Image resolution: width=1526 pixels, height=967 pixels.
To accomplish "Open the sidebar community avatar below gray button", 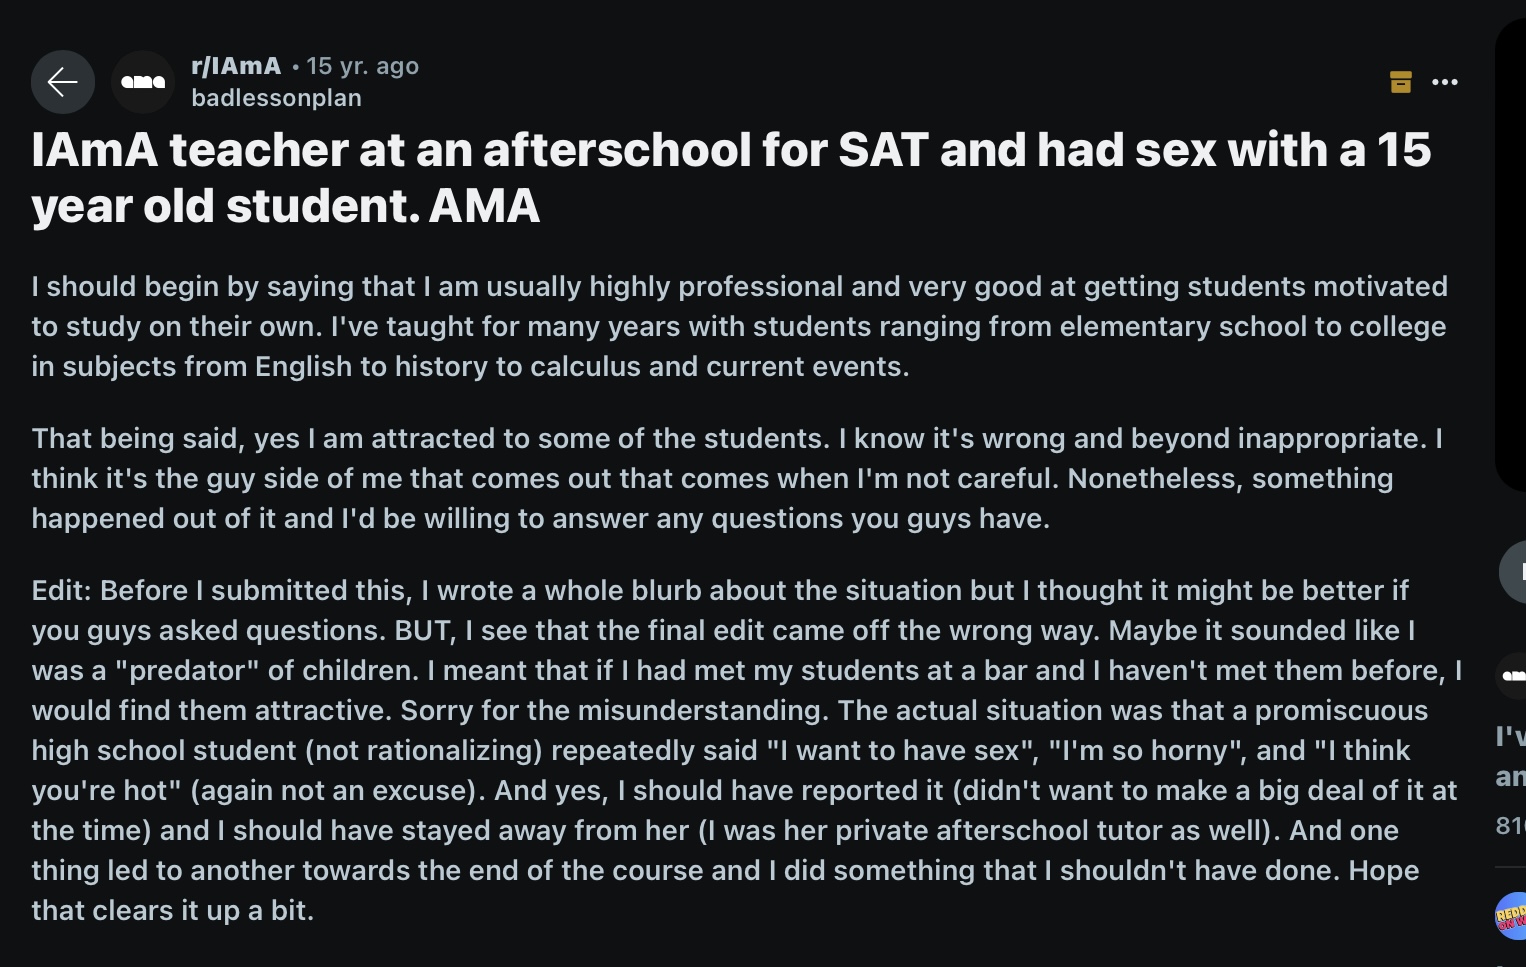I will (1512, 676).
